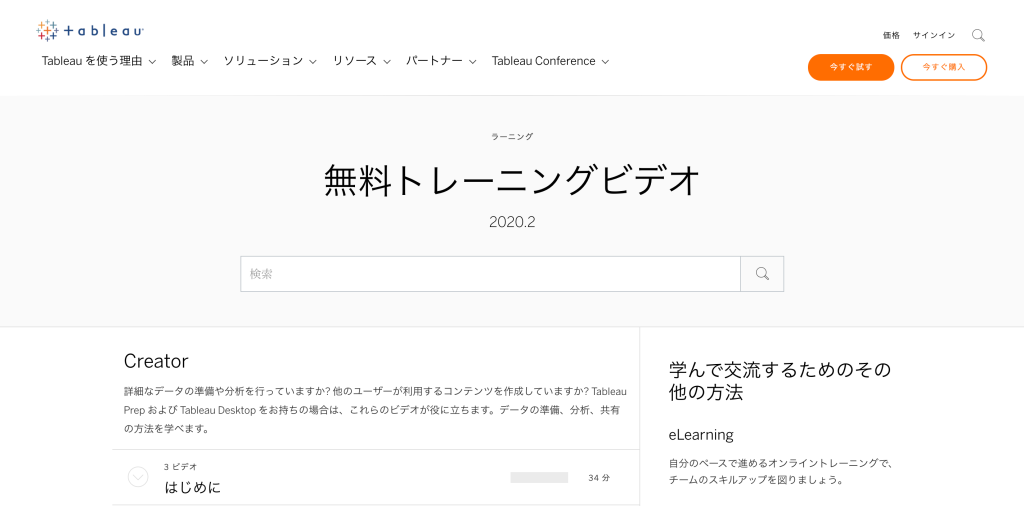
Task: Click the 学んで交流するためのその他の方法 heading
Action: click(x=780, y=381)
